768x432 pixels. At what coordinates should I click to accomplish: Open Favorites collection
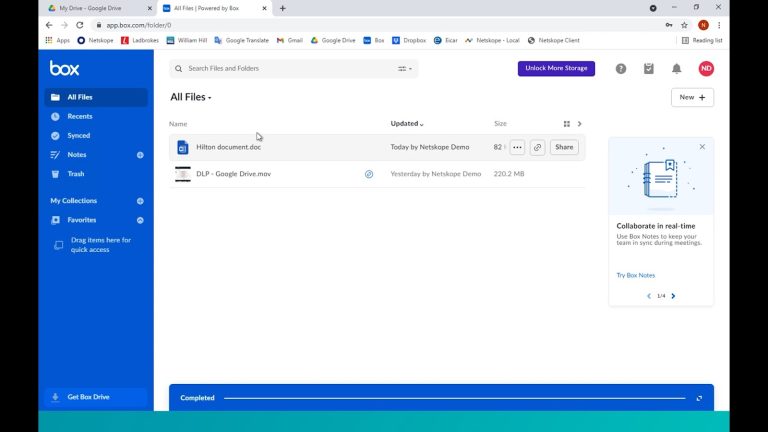tap(81, 220)
